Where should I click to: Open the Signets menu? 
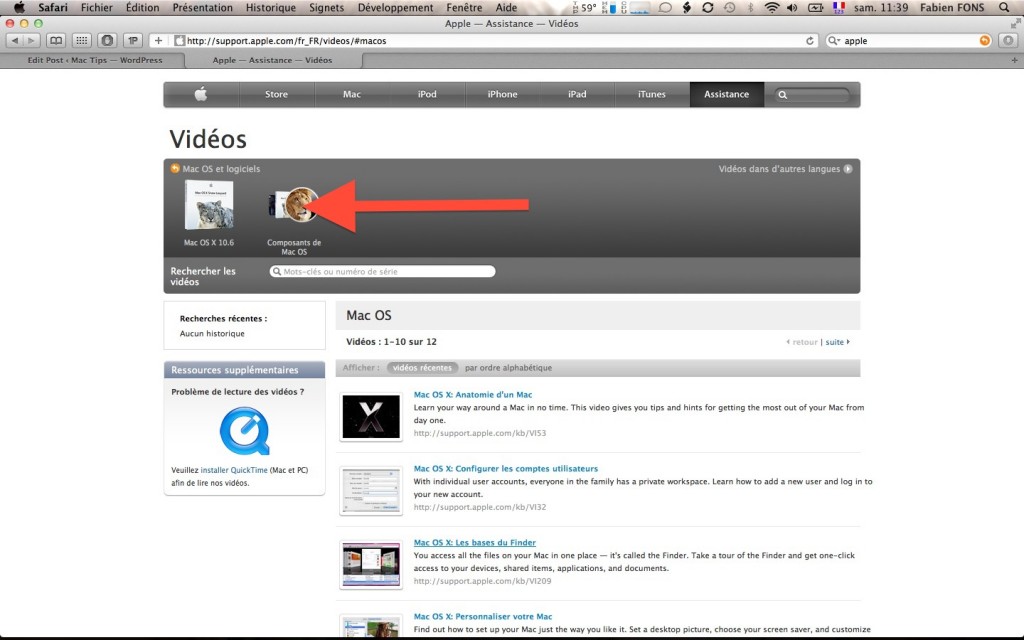[327, 8]
